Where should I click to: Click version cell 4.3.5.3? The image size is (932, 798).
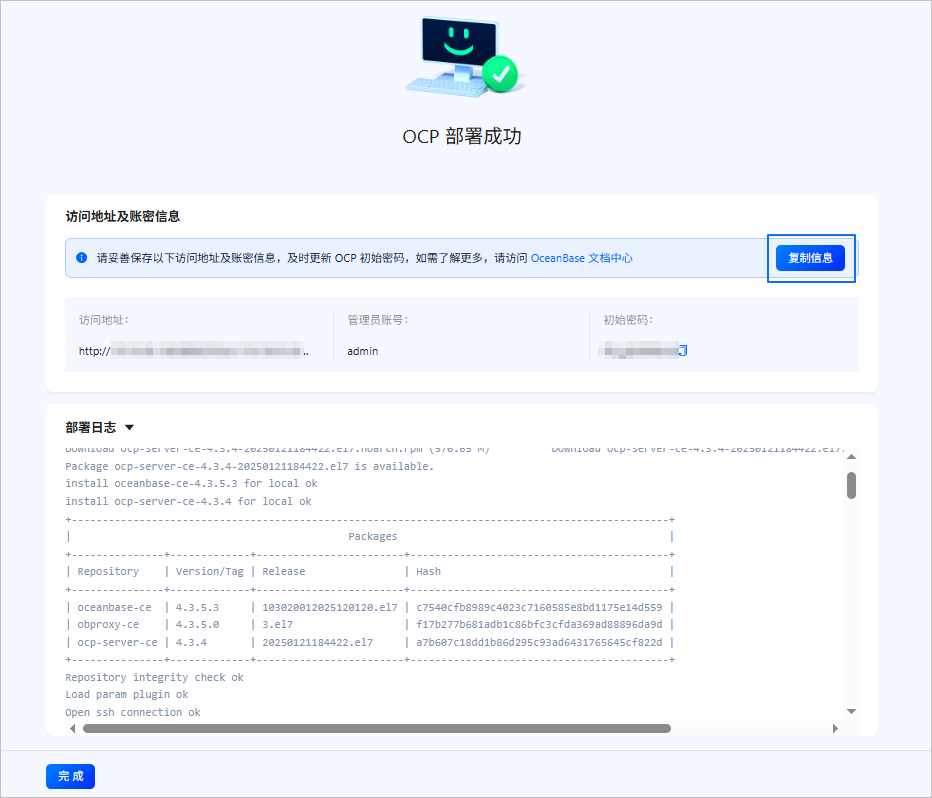197,607
